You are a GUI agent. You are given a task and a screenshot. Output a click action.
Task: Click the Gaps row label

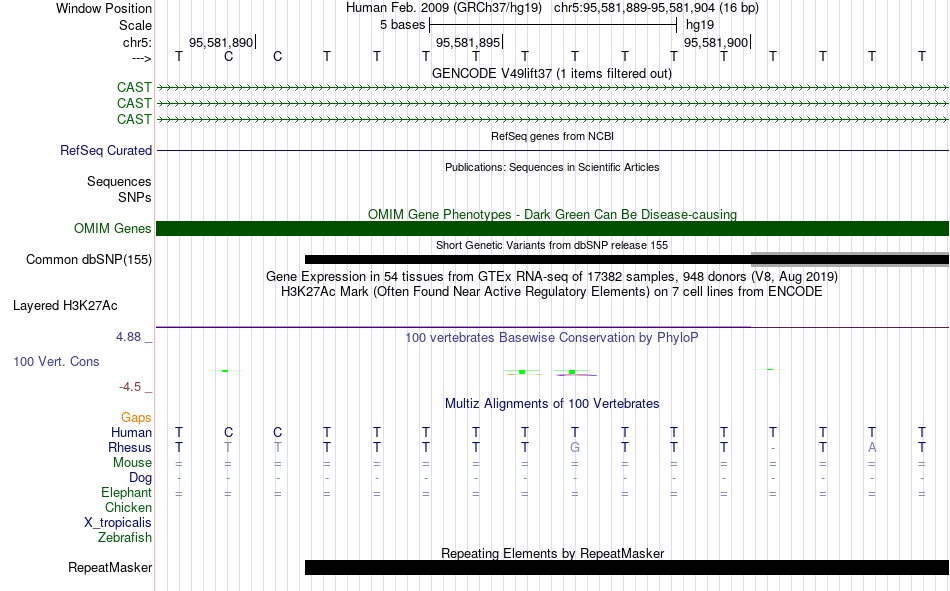(136, 418)
